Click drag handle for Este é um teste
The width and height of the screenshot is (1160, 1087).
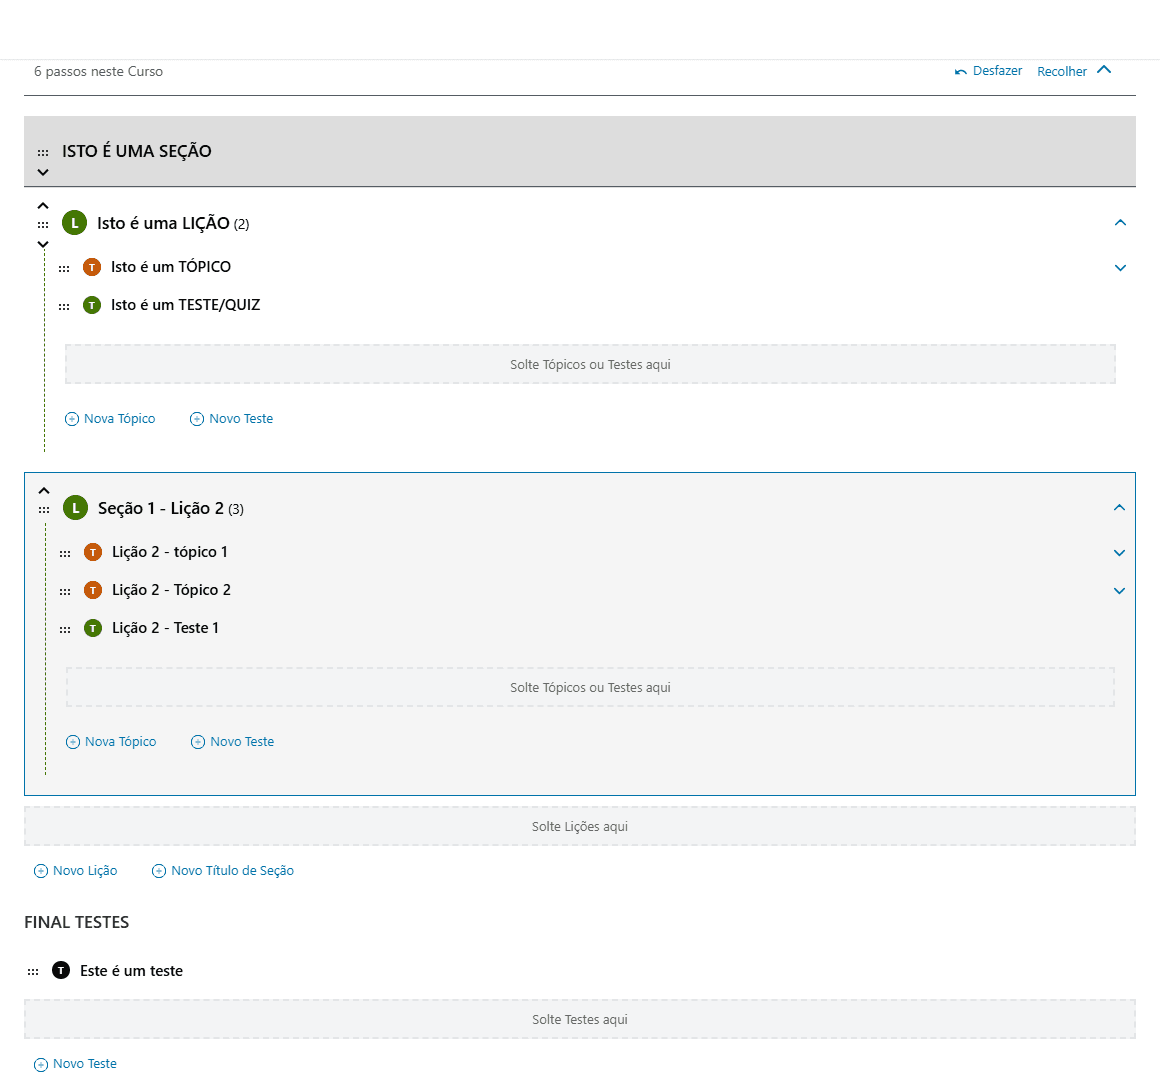[33, 972]
